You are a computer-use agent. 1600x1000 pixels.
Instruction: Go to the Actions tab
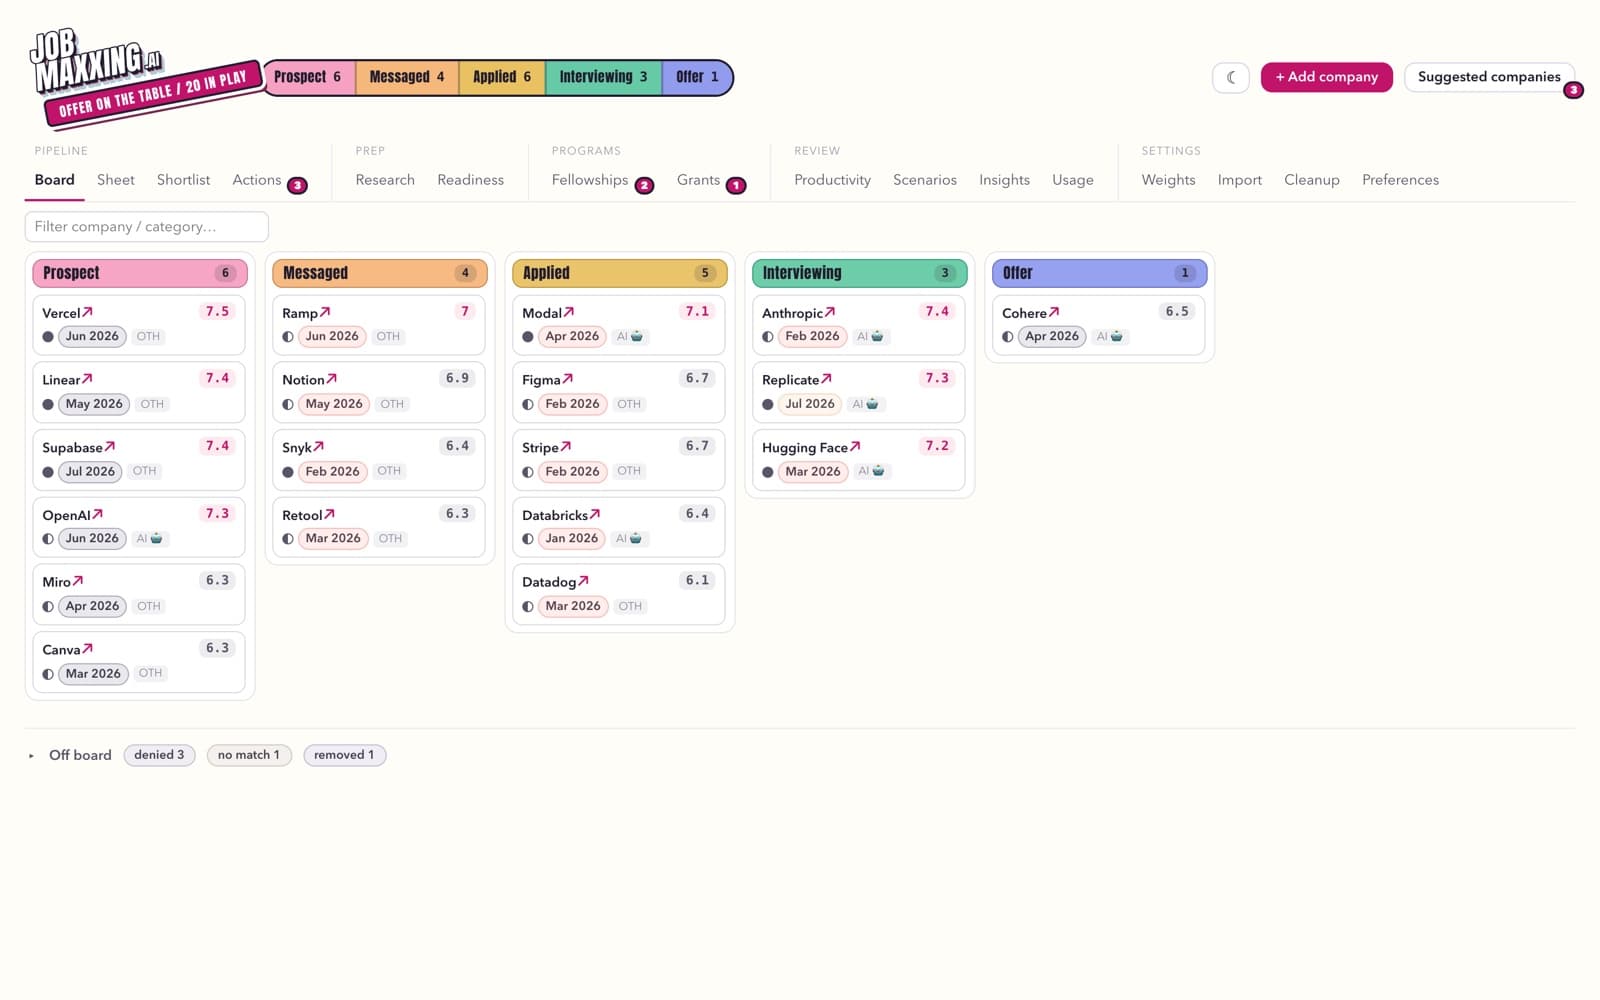click(257, 180)
